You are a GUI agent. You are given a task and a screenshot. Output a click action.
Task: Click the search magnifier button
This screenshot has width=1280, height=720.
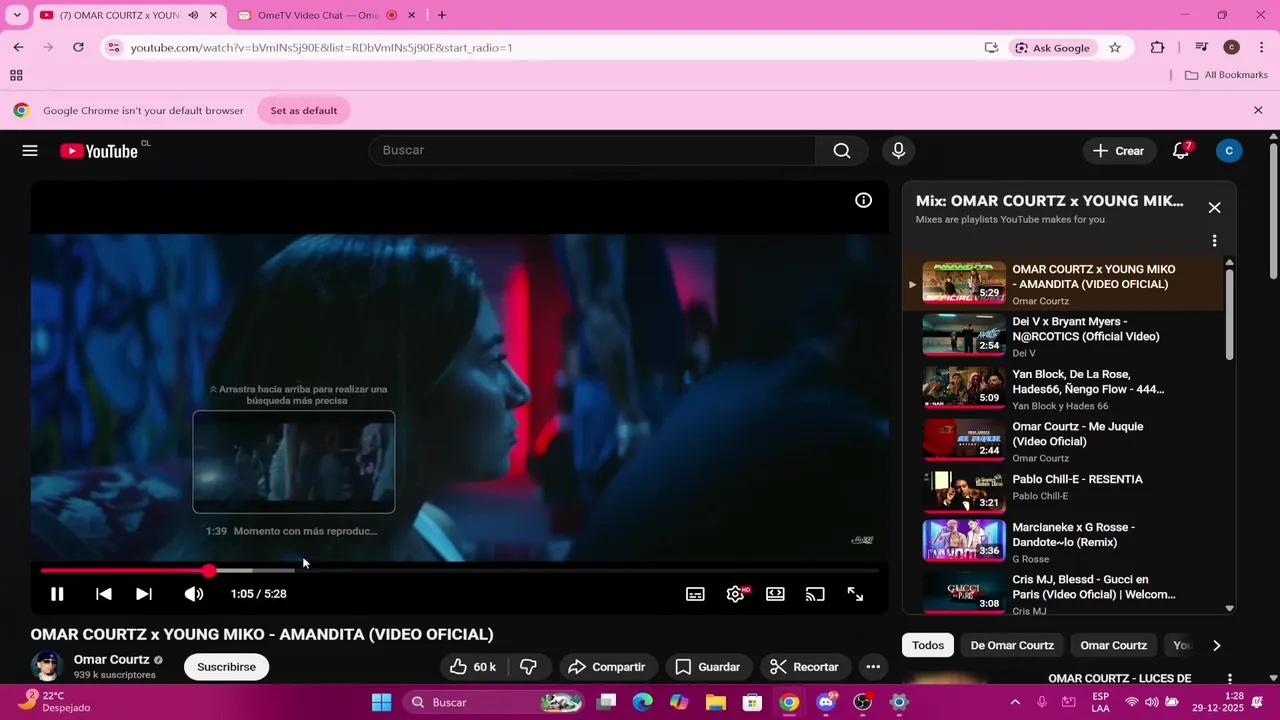[x=842, y=151]
